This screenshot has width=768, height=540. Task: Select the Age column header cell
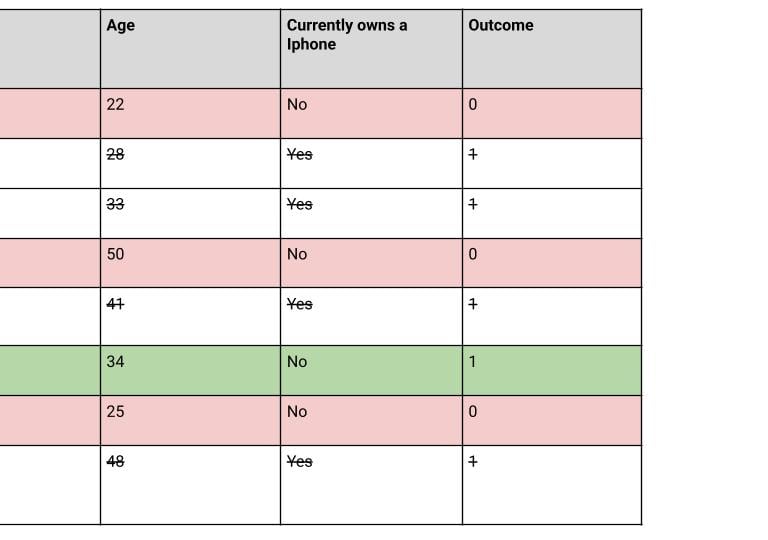[x=191, y=49]
